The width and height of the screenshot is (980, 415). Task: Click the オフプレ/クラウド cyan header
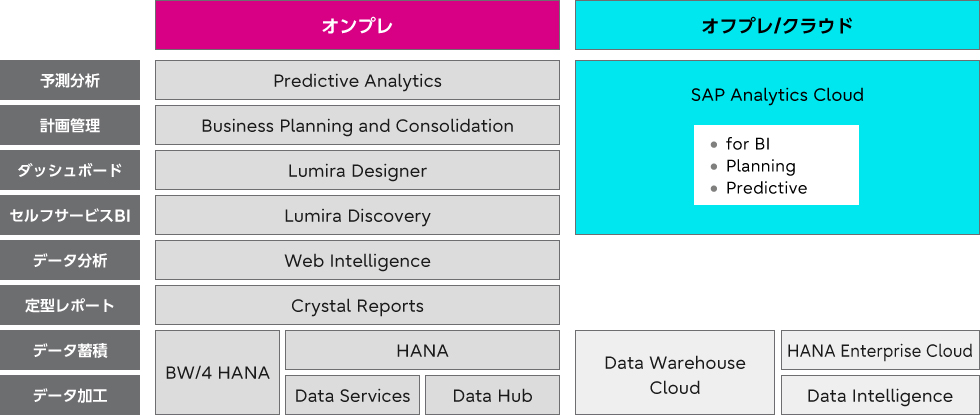click(x=777, y=25)
